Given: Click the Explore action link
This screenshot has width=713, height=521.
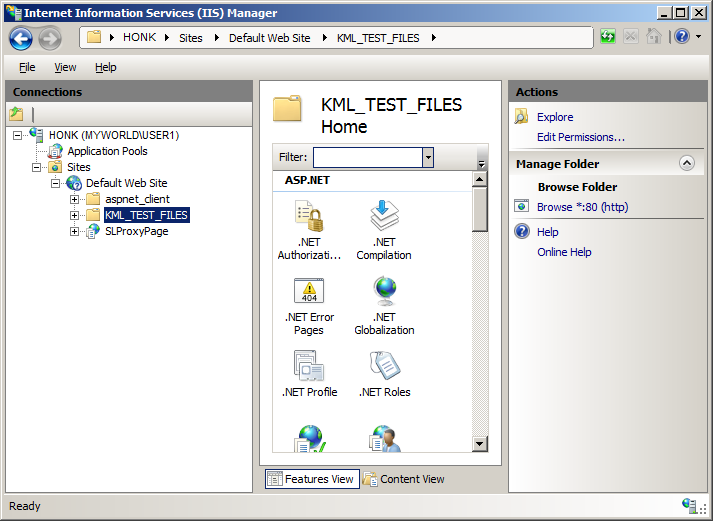Looking at the screenshot, I should [555, 117].
